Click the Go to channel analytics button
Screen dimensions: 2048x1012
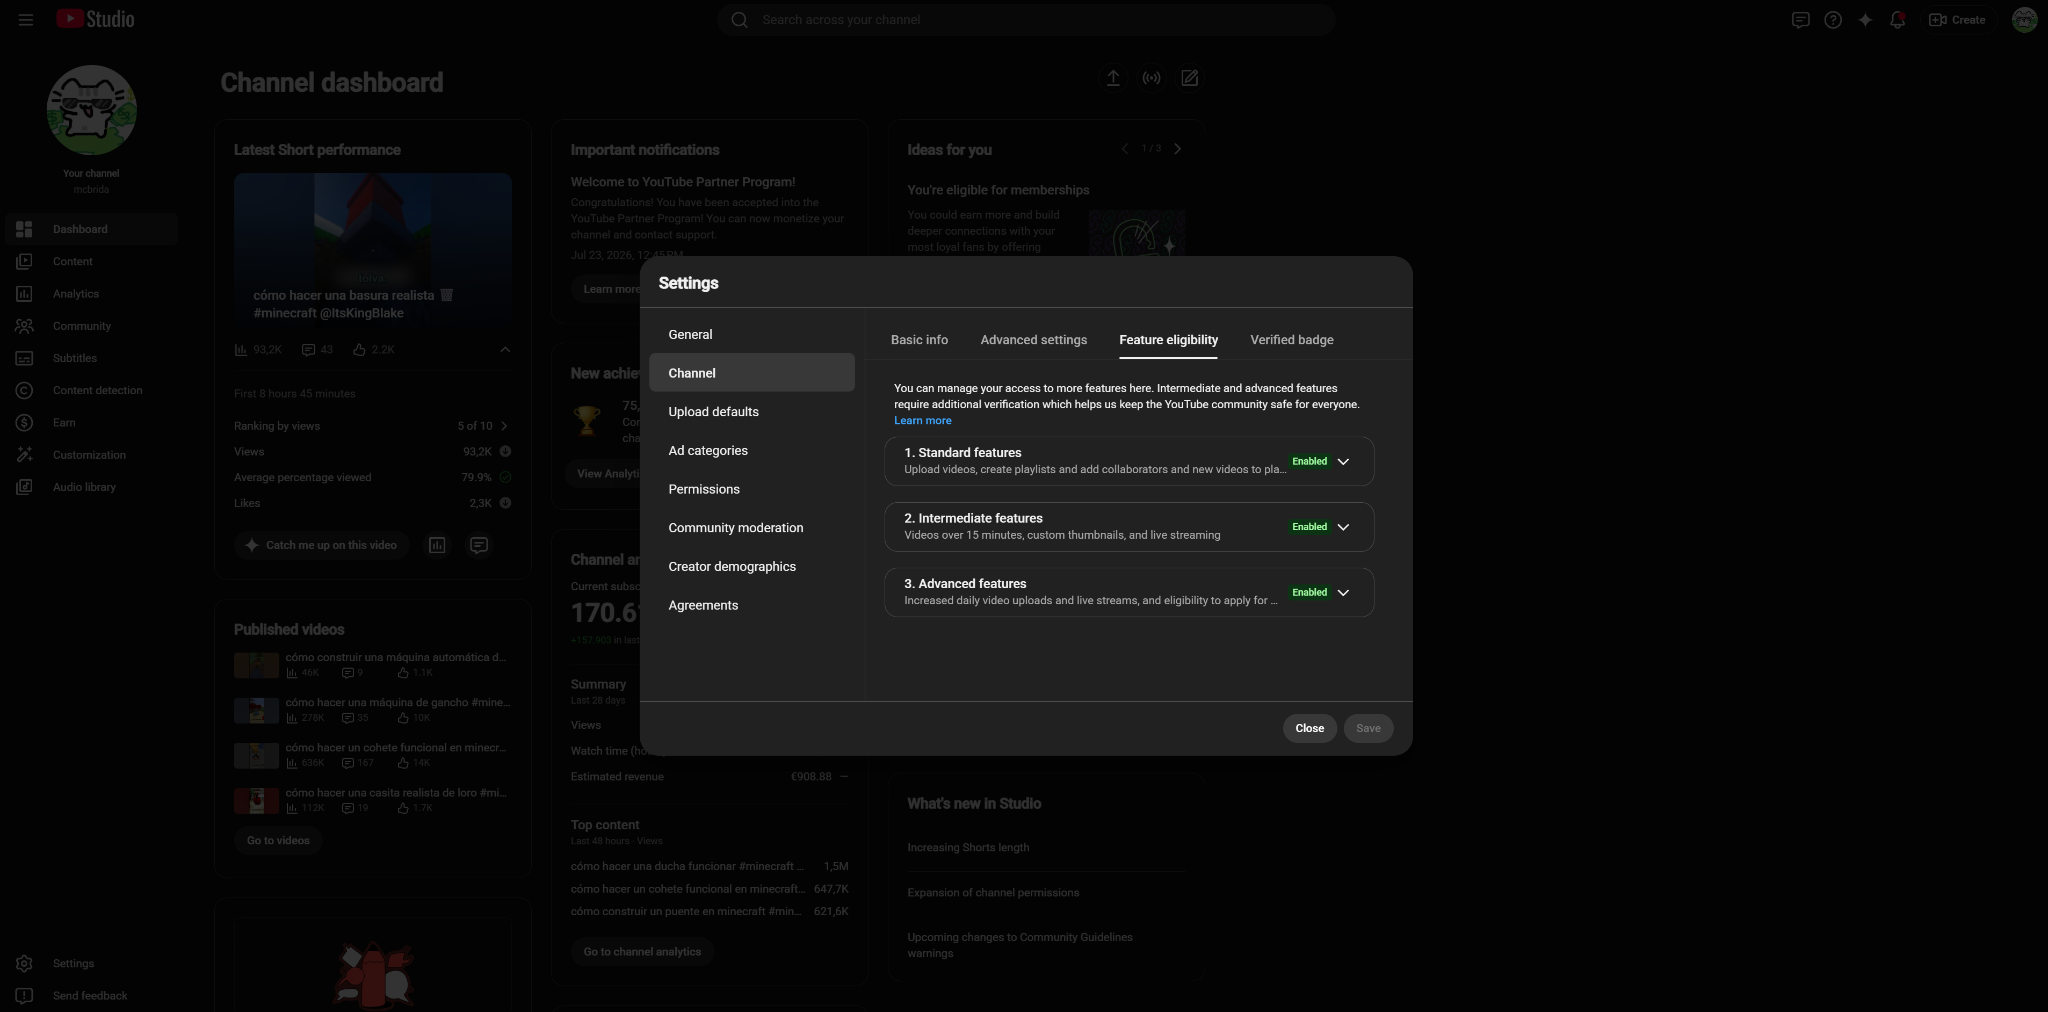pos(642,952)
